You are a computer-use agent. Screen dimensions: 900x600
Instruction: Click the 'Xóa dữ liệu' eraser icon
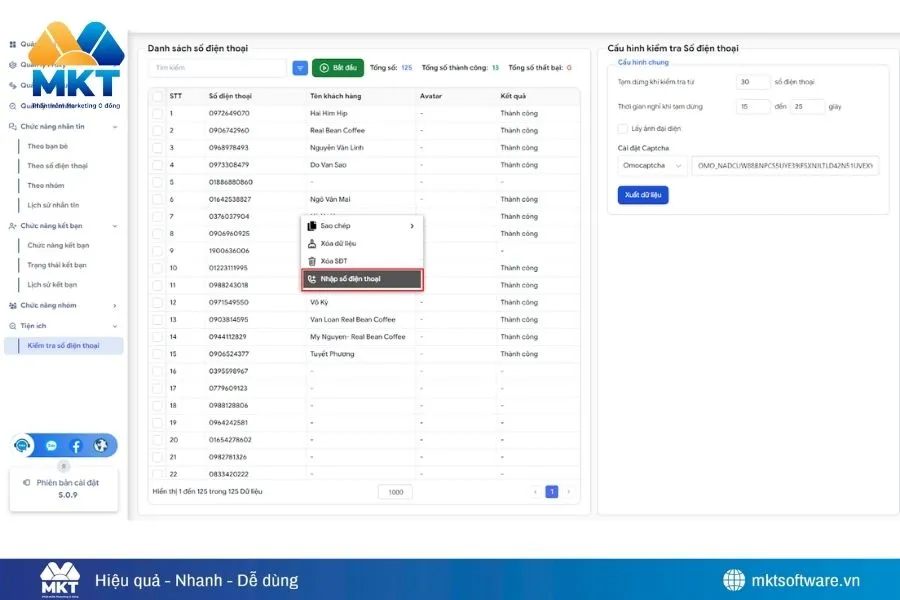click(312, 243)
